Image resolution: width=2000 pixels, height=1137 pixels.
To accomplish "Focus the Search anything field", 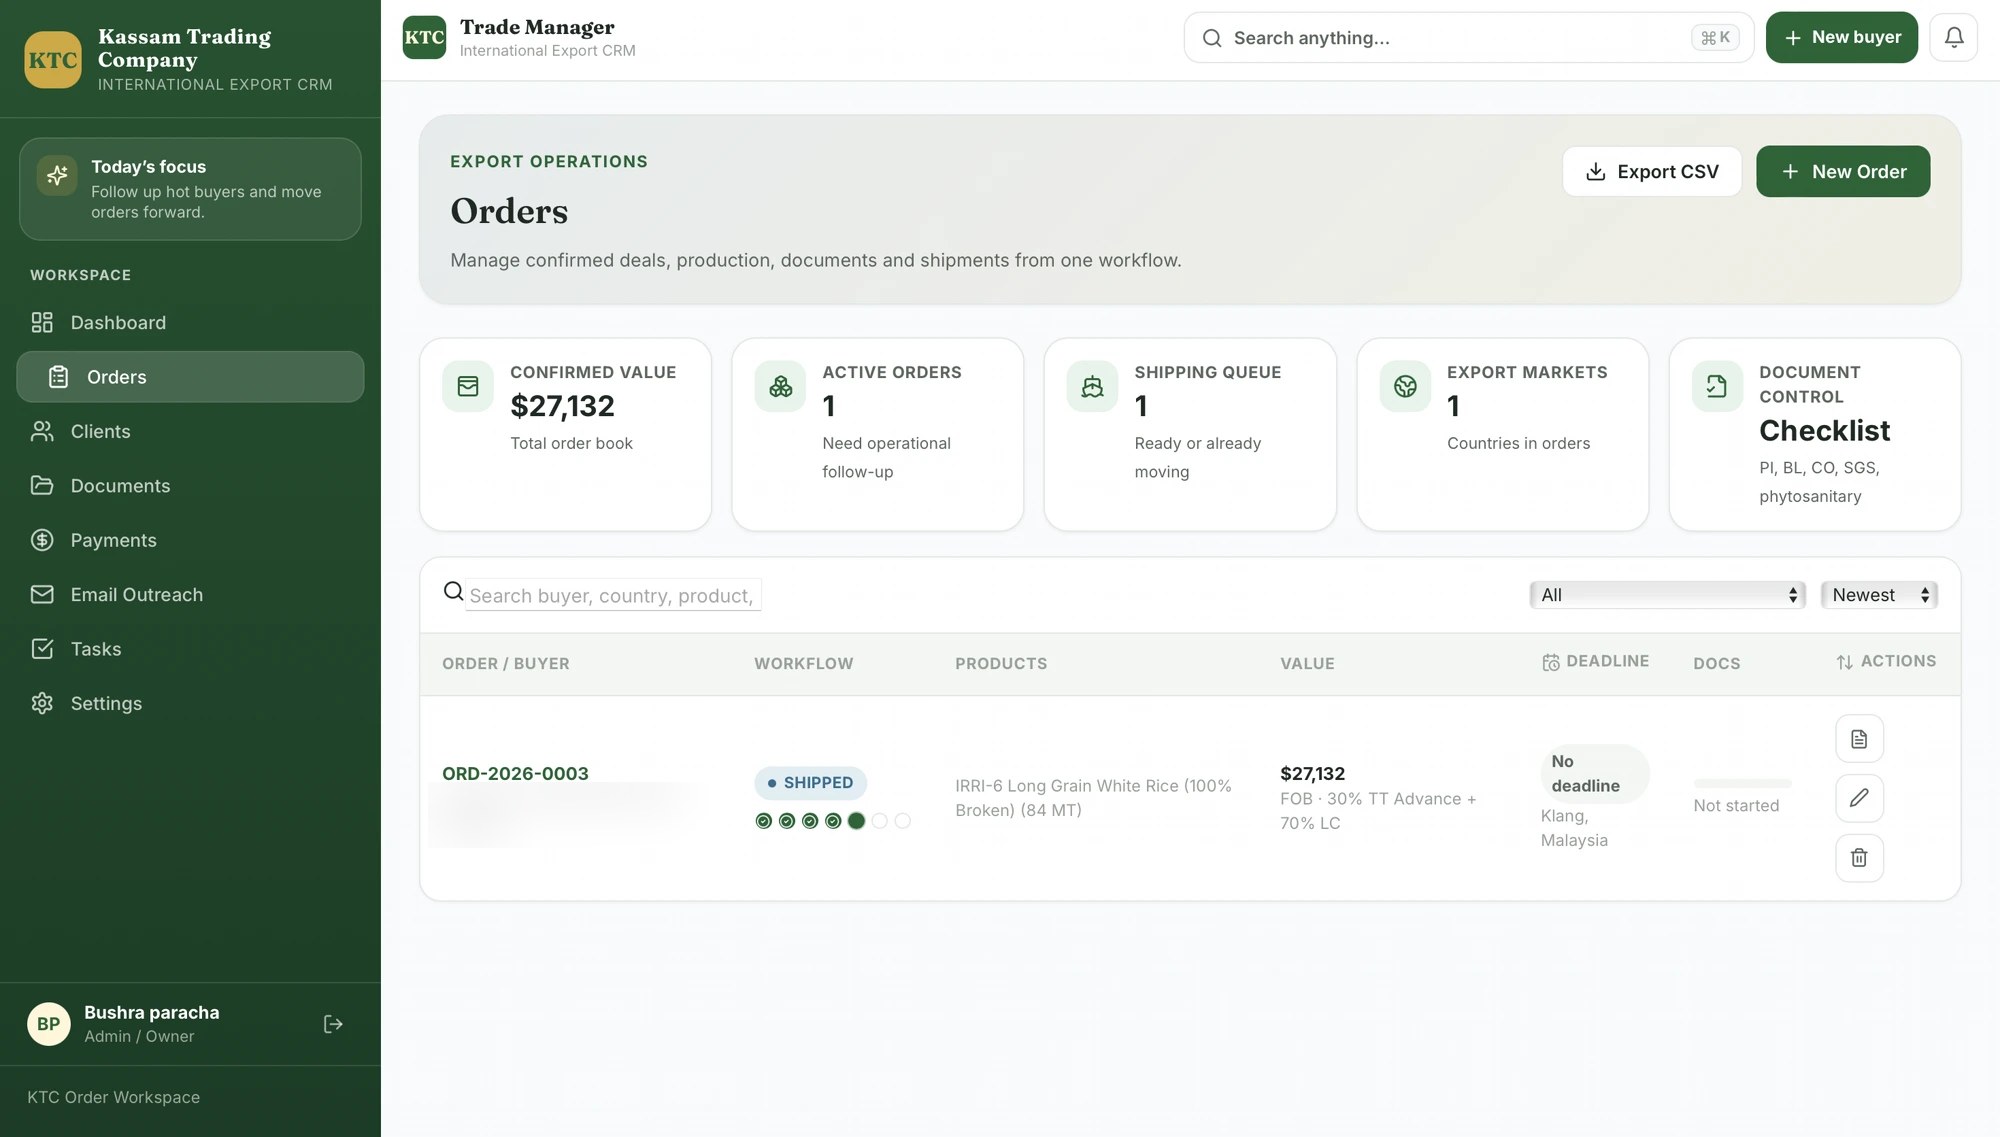I will click(x=1468, y=38).
